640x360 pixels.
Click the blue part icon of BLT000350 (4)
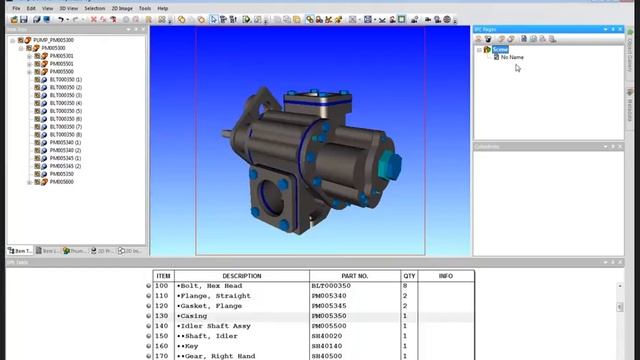[44, 103]
